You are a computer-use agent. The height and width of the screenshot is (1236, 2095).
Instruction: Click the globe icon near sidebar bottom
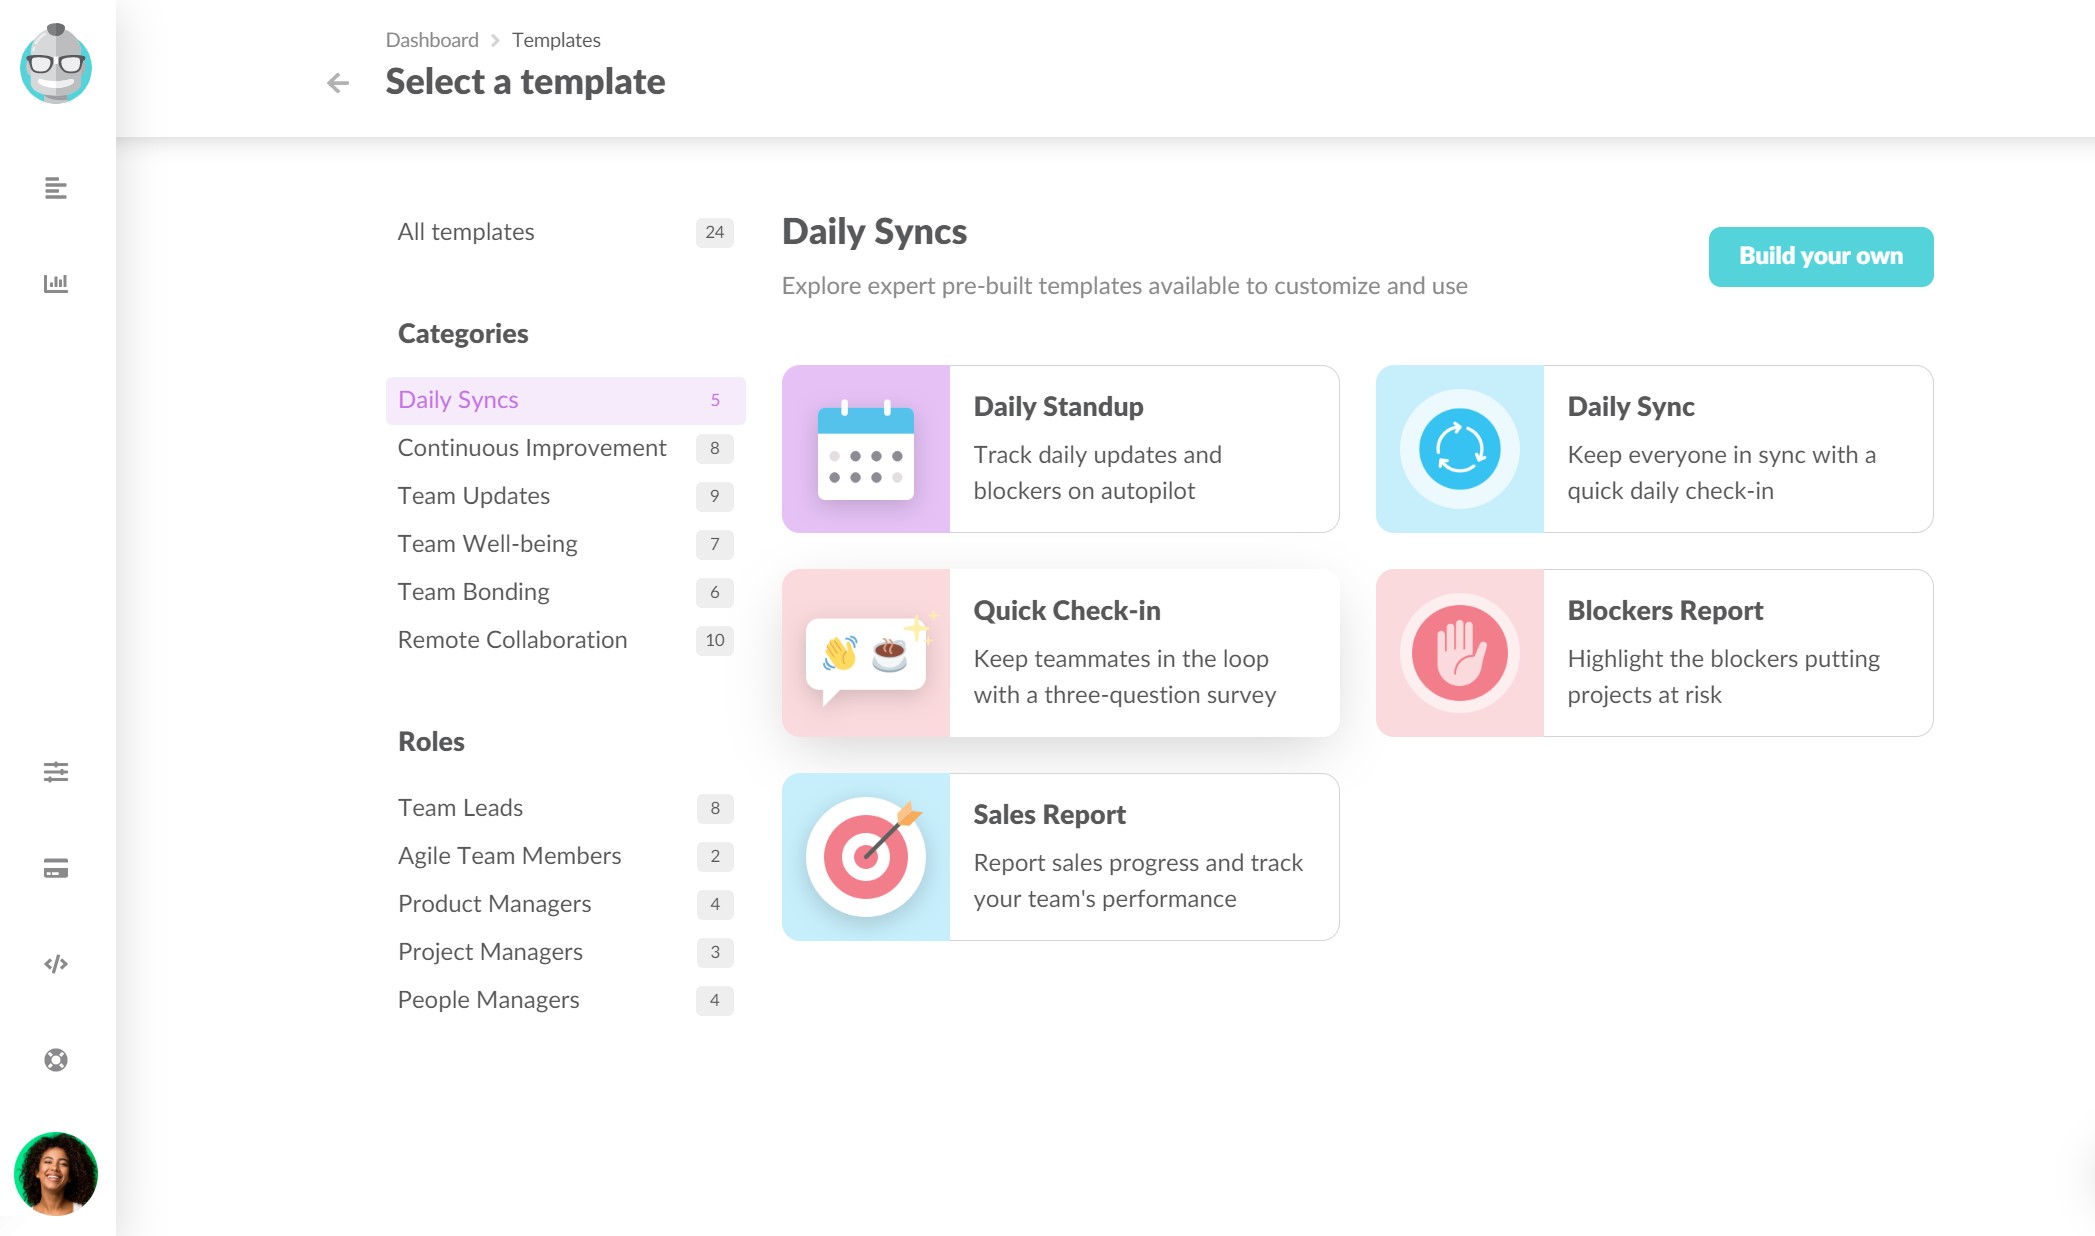click(57, 1059)
